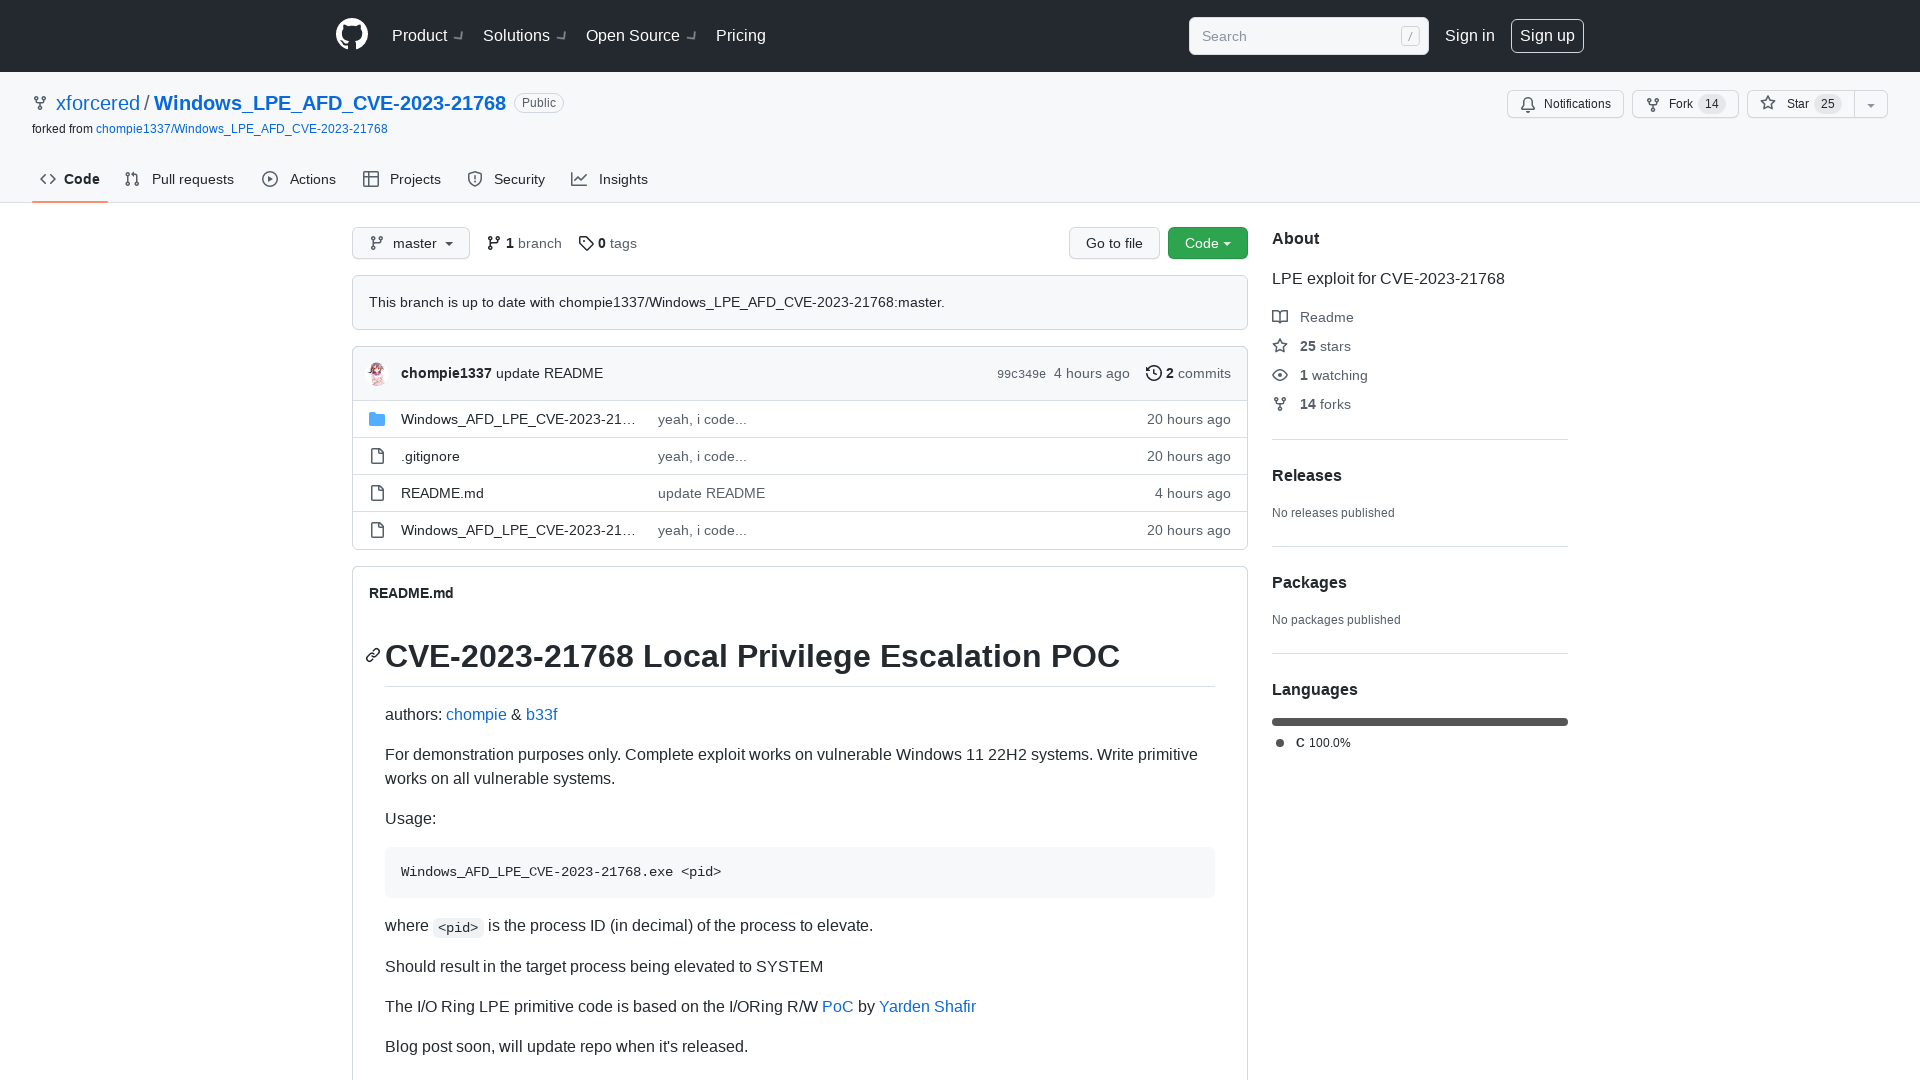Click the README.md file icon
The width and height of the screenshot is (1920, 1080).
tap(377, 493)
